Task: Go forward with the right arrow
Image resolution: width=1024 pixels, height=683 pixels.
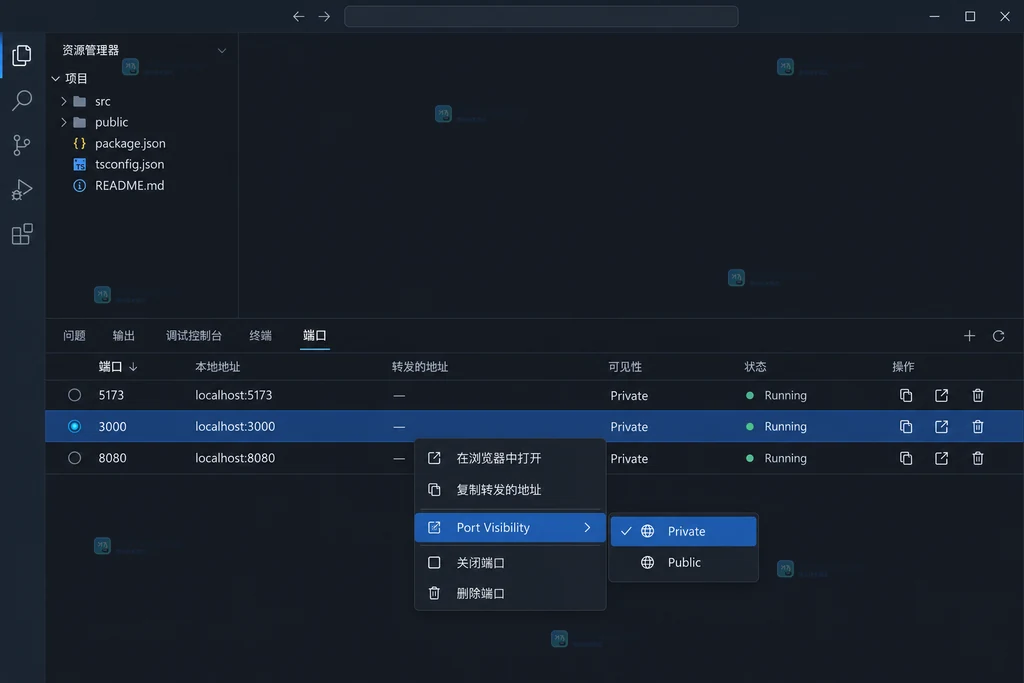Action: point(324,16)
